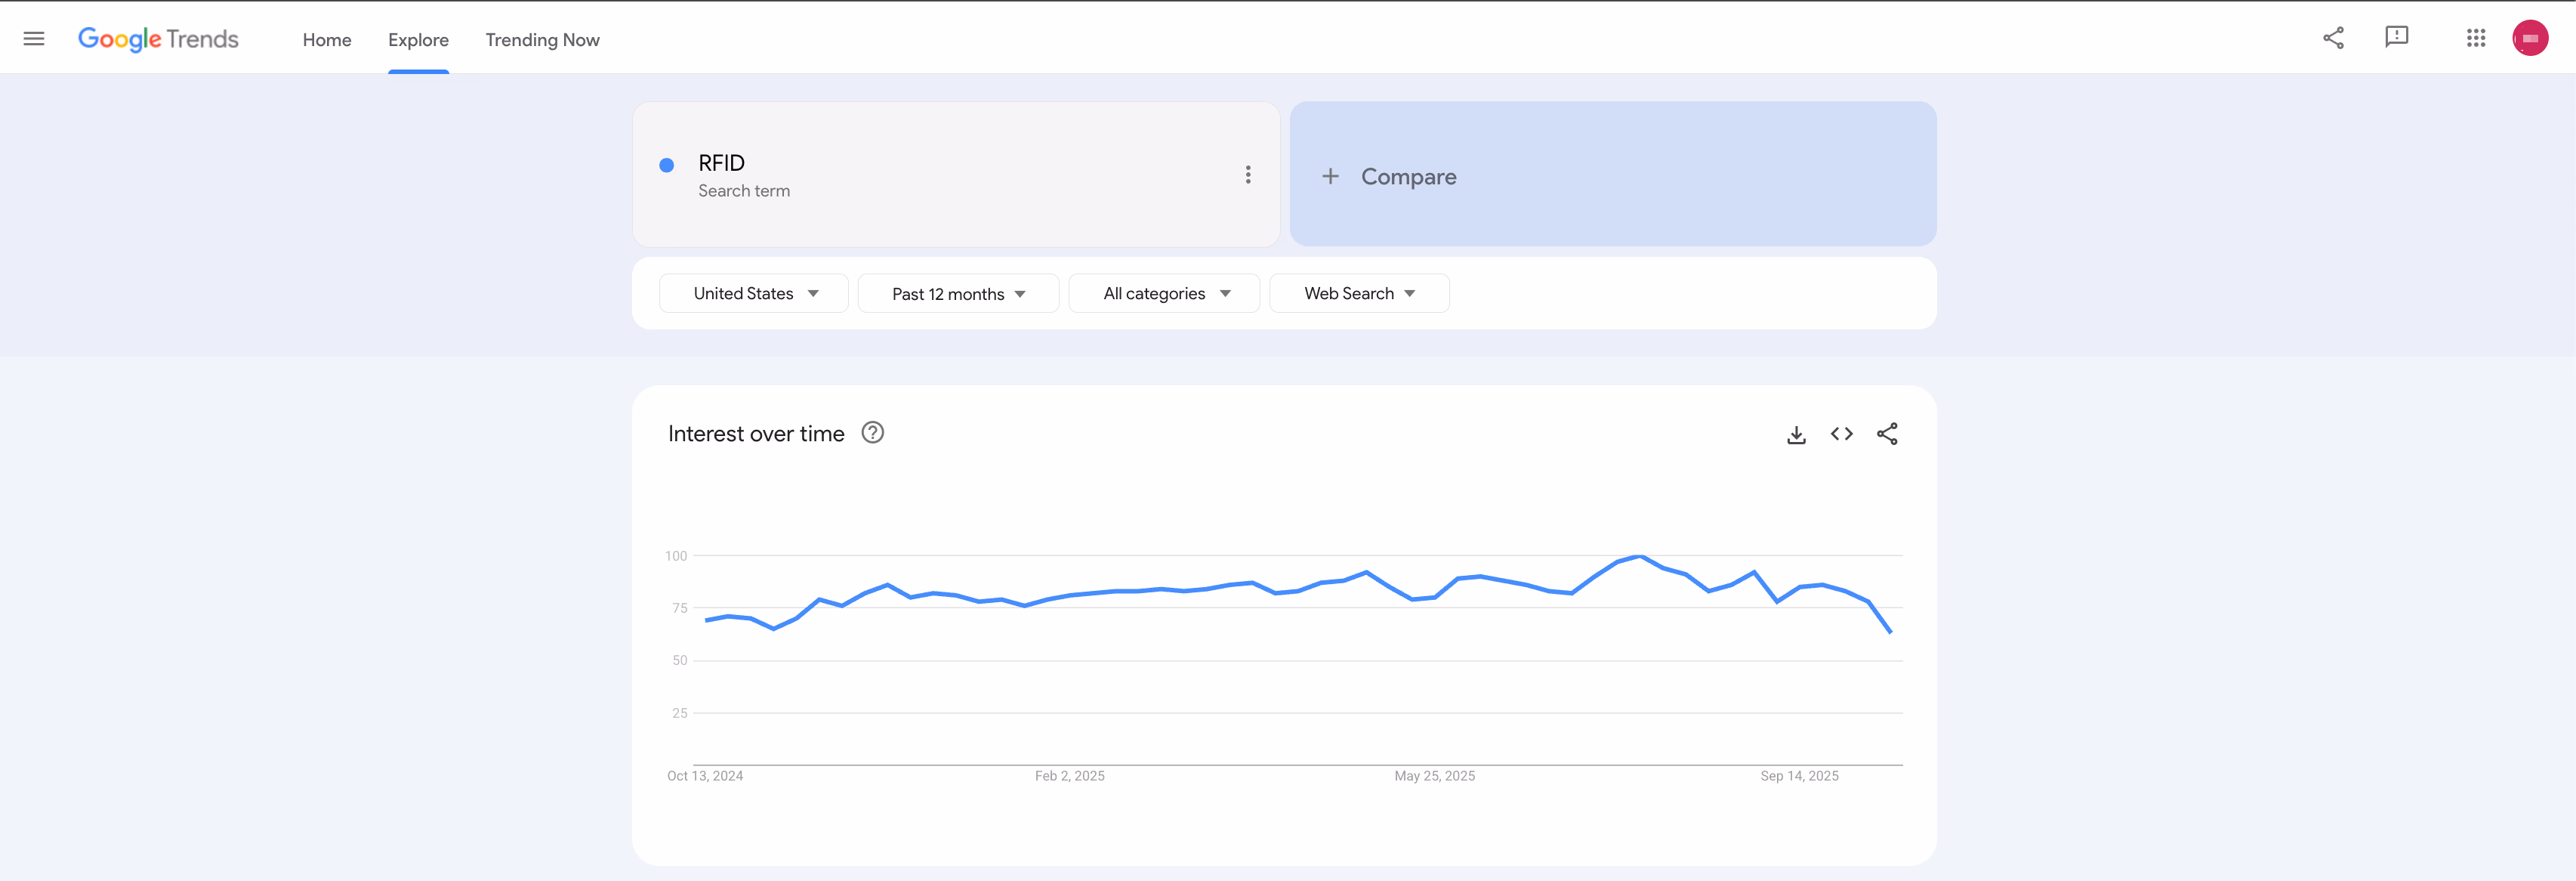This screenshot has width=2576, height=881.
Task: Go to the Home tab
Action: pos(327,40)
